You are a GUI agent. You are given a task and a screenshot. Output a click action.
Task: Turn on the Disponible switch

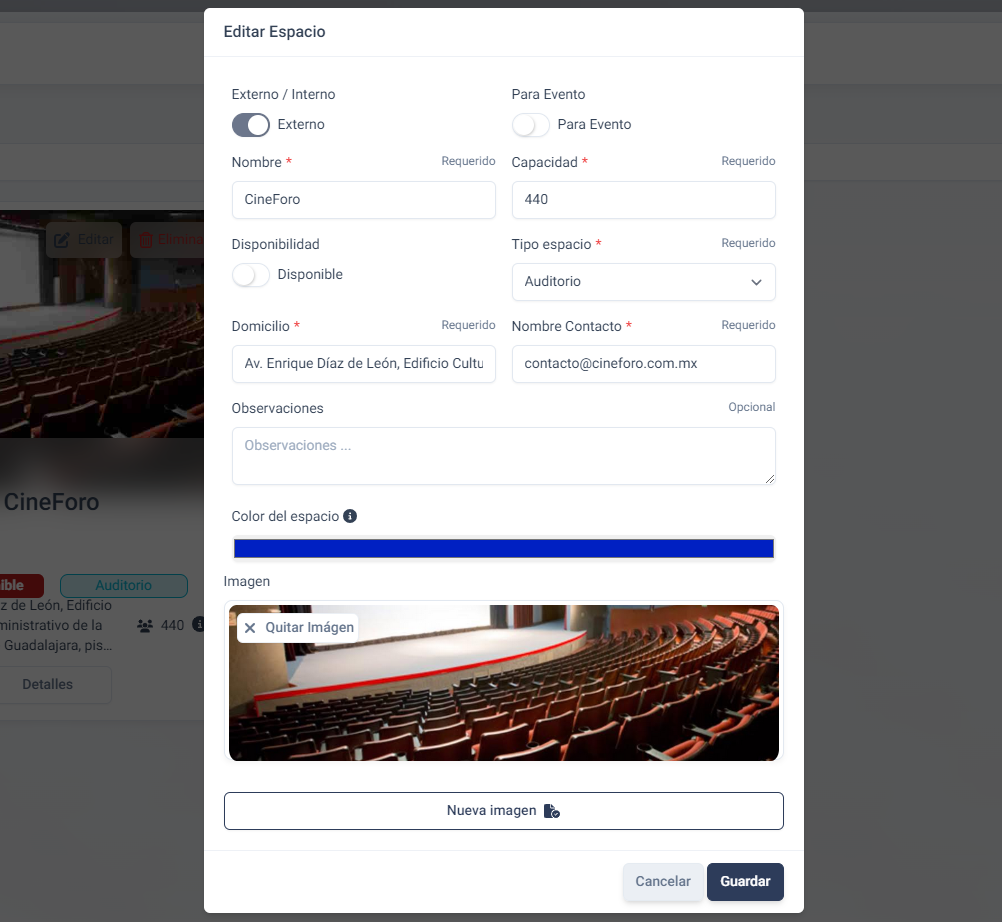(x=251, y=275)
